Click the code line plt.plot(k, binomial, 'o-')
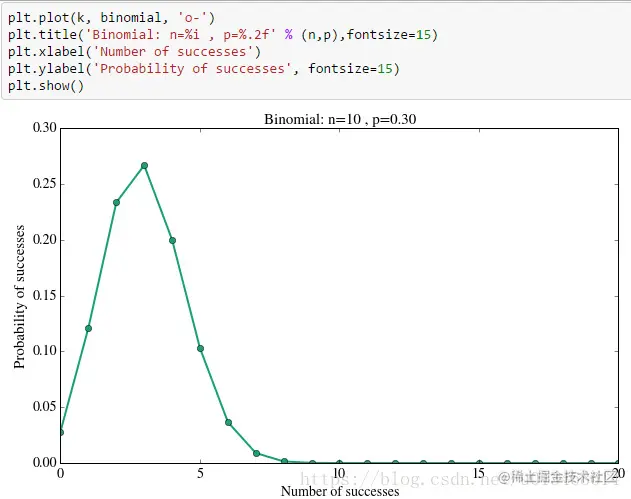The image size is (631, 499). (x=111, y=18)
